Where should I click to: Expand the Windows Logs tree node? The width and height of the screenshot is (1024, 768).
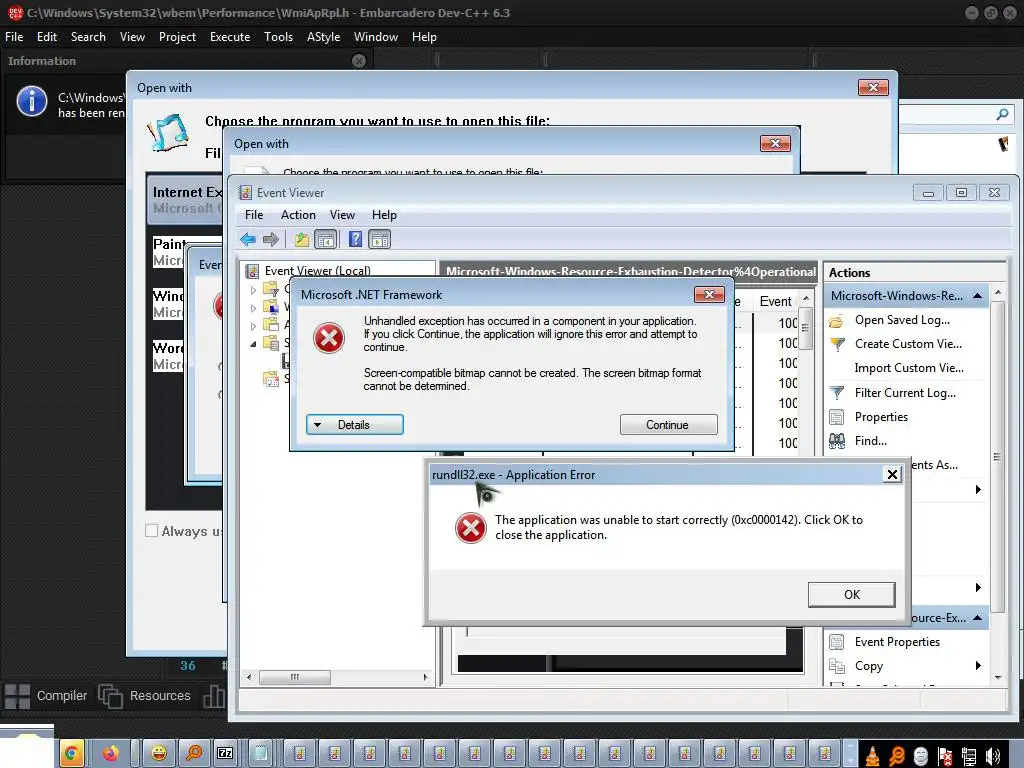pos(253,307)
